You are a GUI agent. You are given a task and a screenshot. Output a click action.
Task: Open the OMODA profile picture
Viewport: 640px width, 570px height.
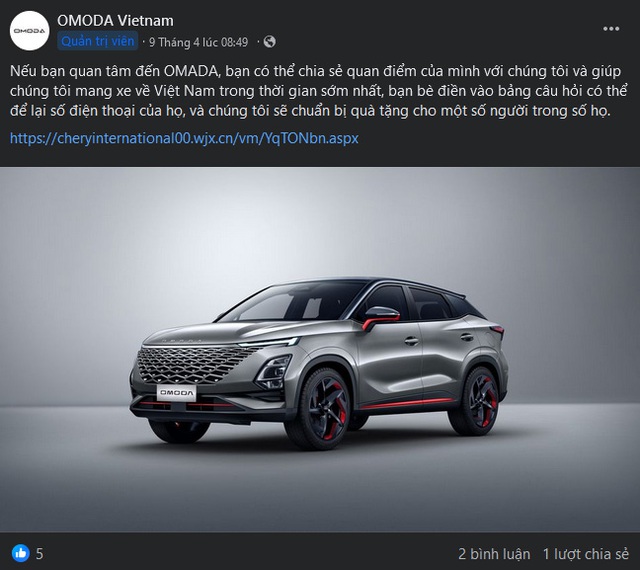click(x=29, y=31)
